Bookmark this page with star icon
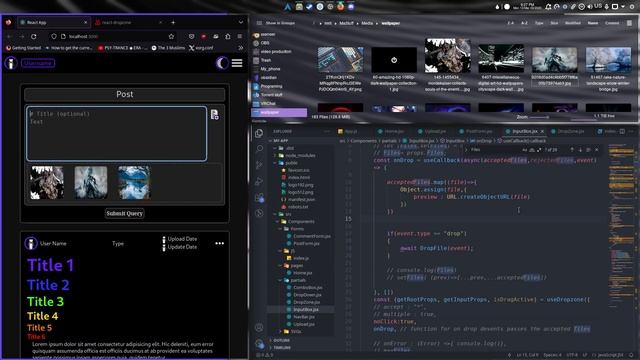Screen dimensions: 640x360 [x=171, y=36]
